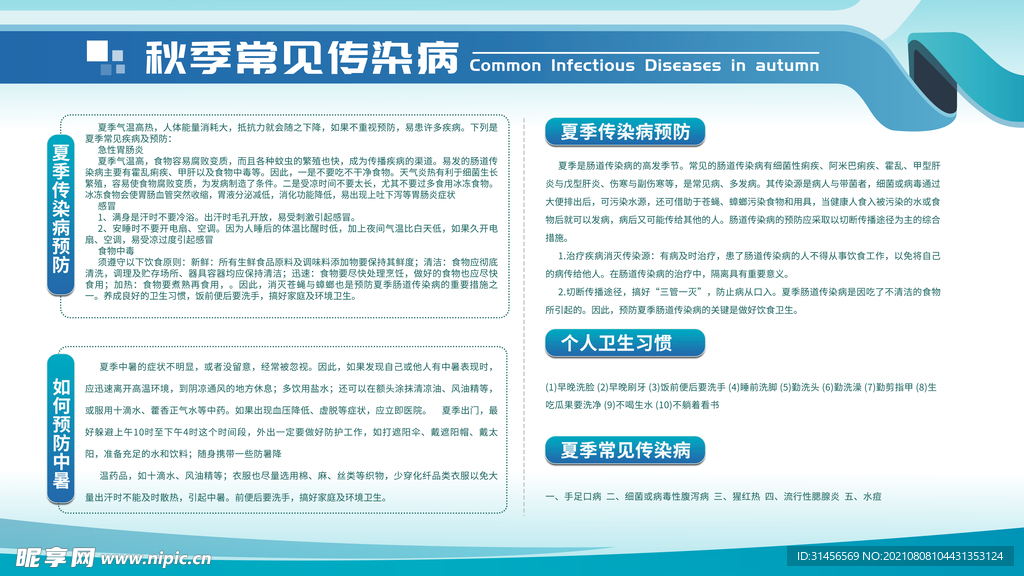Click the line starting 1.治疗疾病消灭传染源

click(743, 264)
